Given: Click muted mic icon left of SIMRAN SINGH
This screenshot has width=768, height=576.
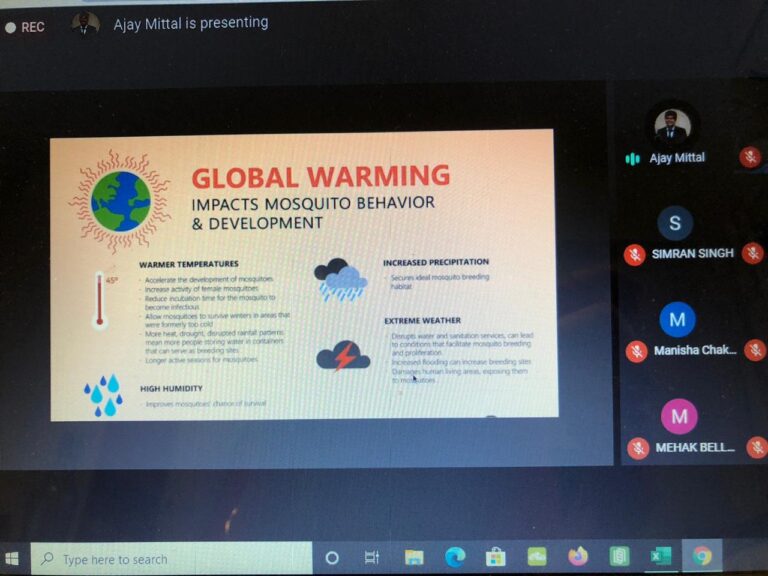Looking at the screenshot, I should [x=634, y=255].
